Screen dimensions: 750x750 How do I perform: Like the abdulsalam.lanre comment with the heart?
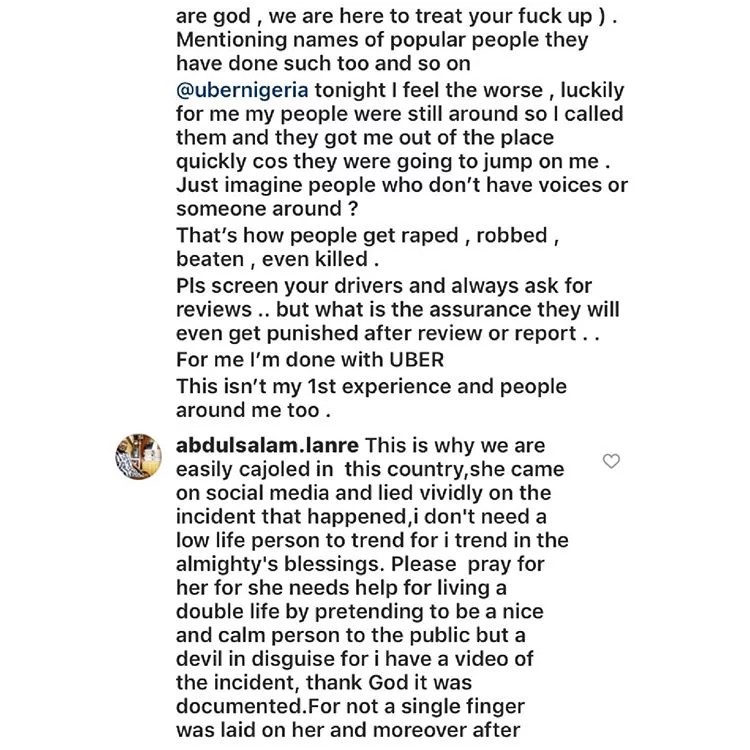(611, 461)
